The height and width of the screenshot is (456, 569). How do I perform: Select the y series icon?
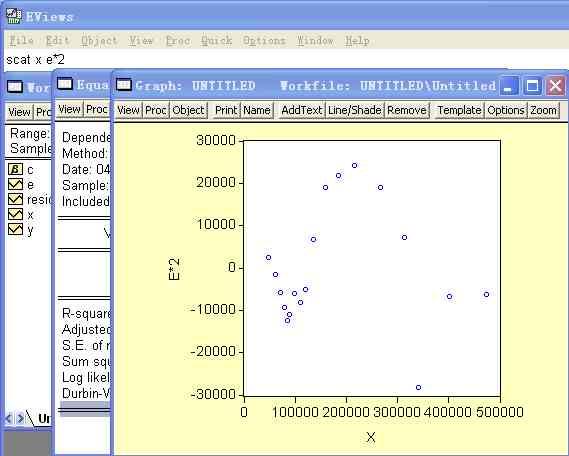coord(15,229)
